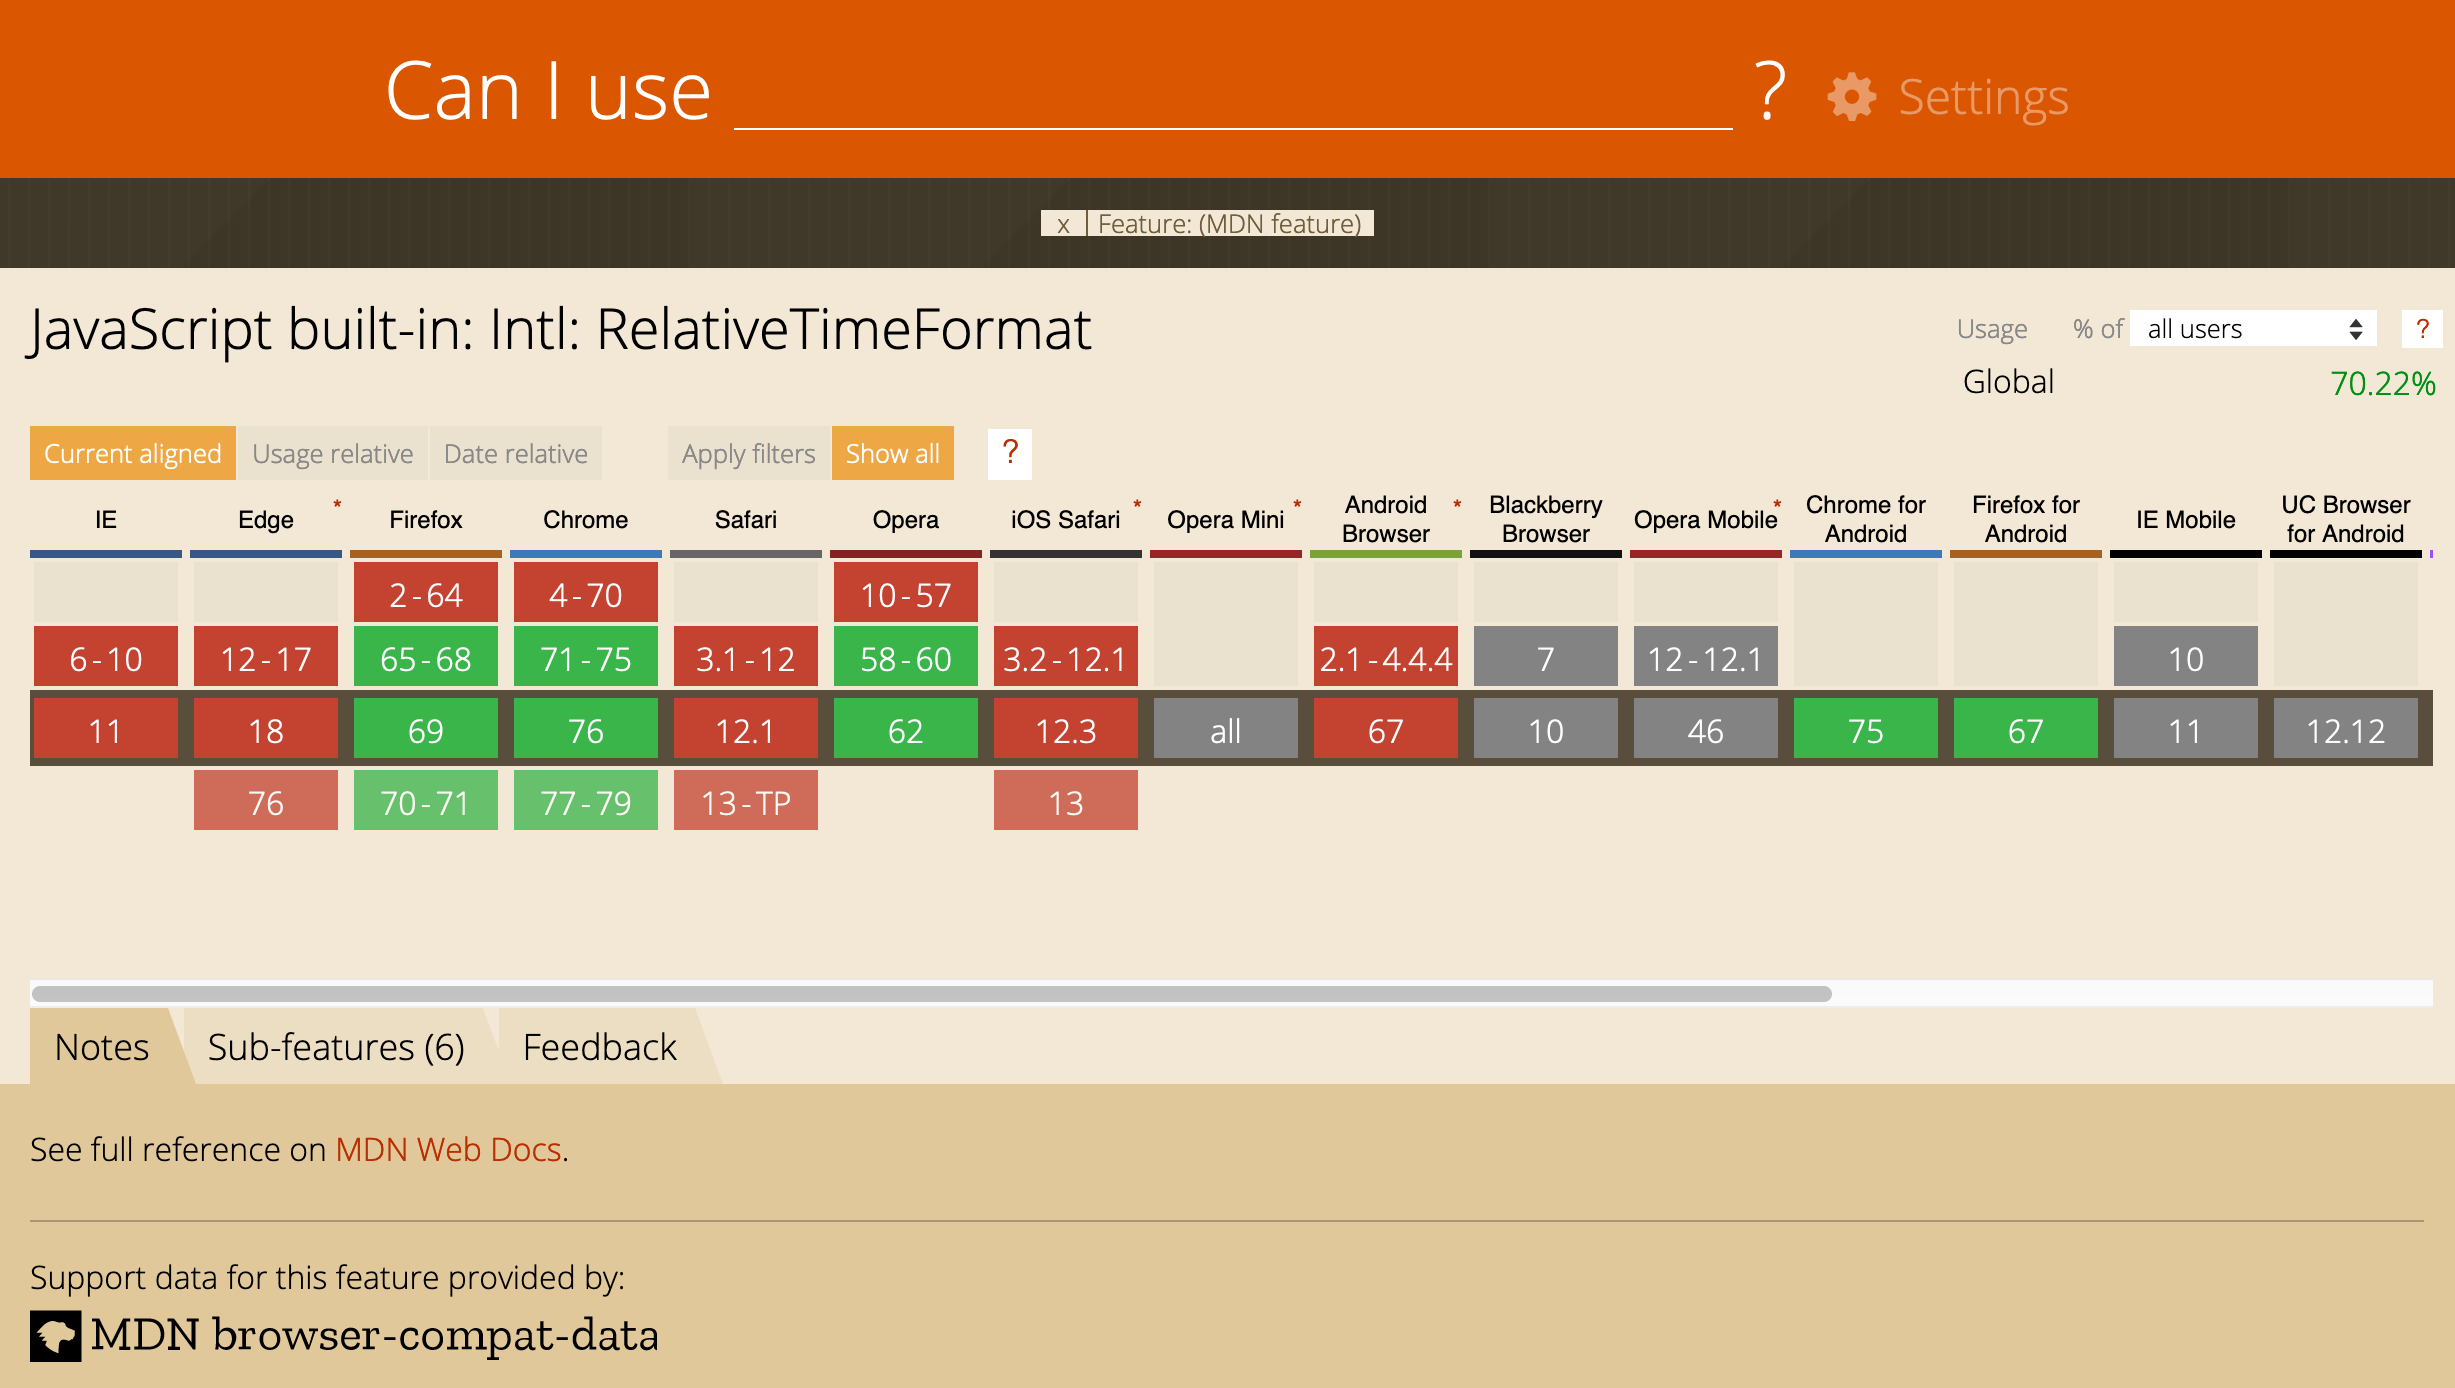
Task: Click the help icon next to Show all
Action: coord(1010,453)
